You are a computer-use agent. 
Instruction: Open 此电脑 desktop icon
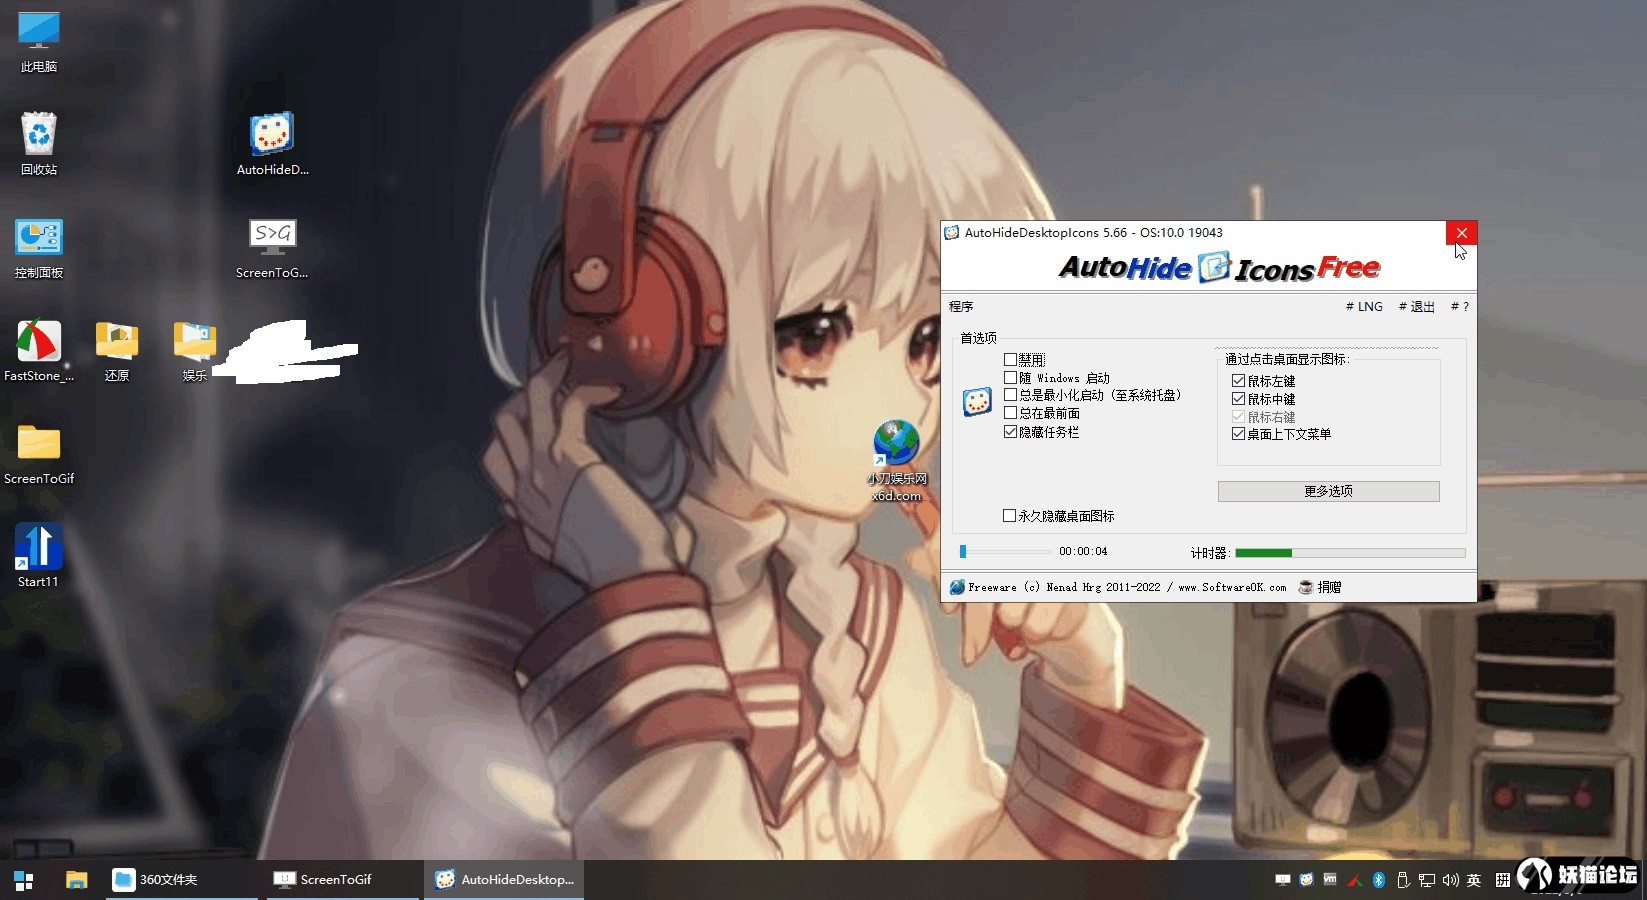coord(38,42)
